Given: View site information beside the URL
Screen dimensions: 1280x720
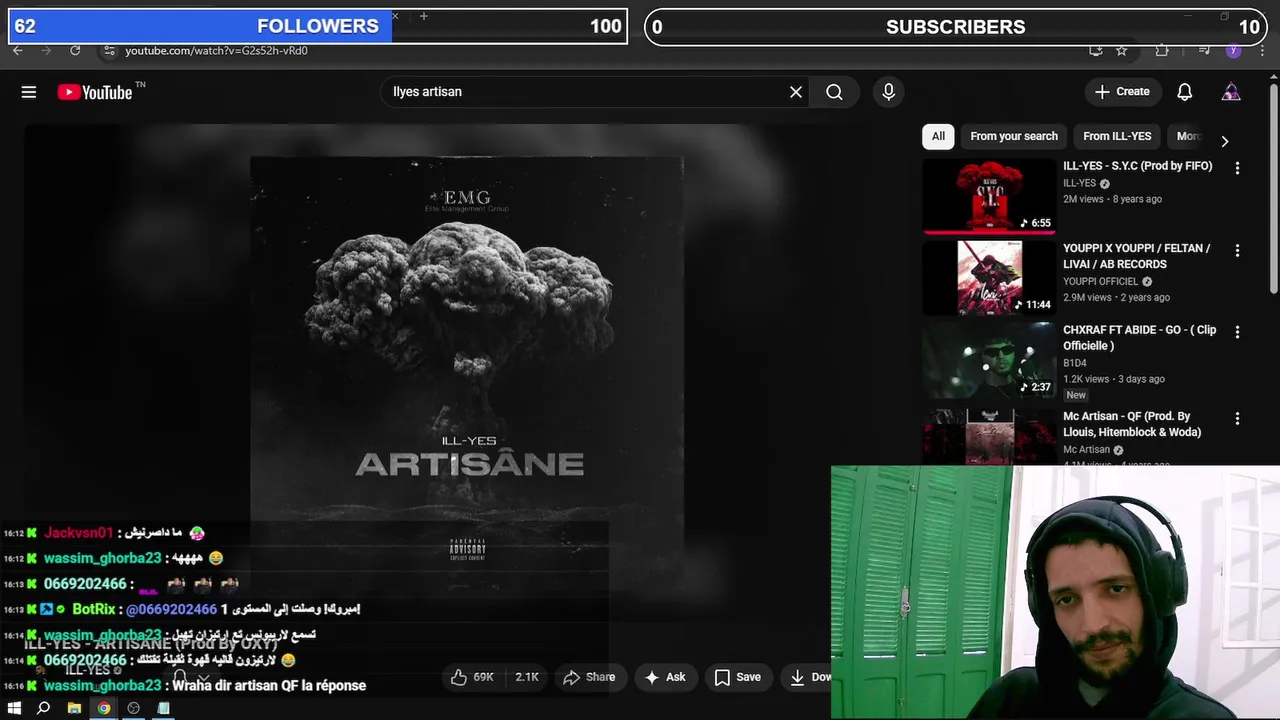Looking at the screenshot, I should [109, 50].
